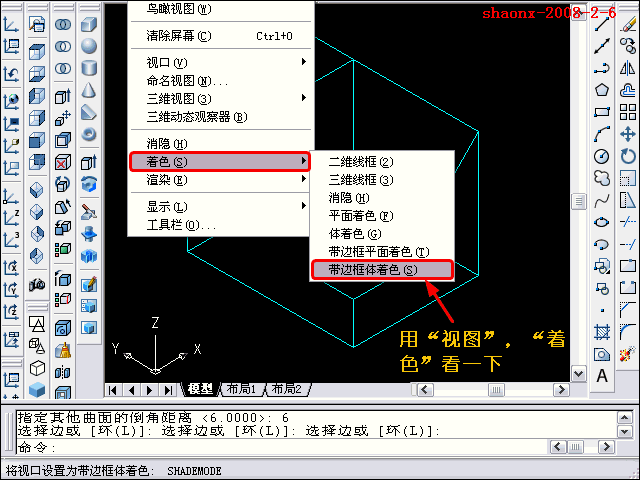The image size is (640, 480).
Task: Create a solid Wedge
Action: tap(89, 112)
